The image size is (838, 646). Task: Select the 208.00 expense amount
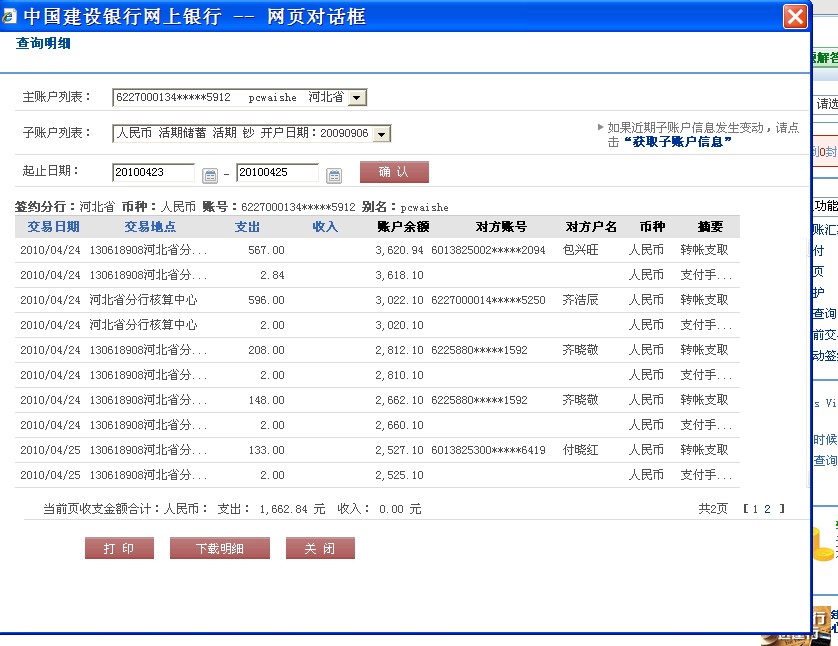(266, 350)
